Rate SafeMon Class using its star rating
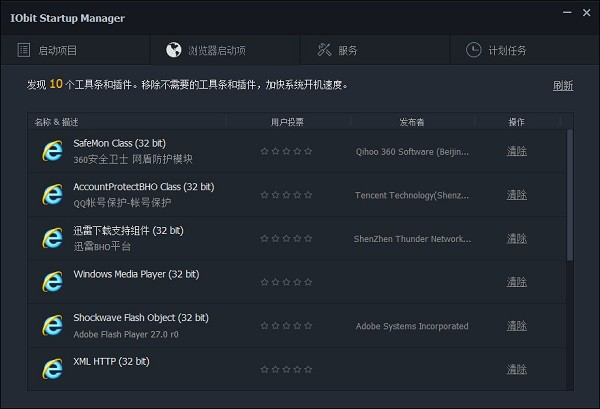The height and width of the screenshot is (409, 600). pyautogui.click(x=286, y=152)
